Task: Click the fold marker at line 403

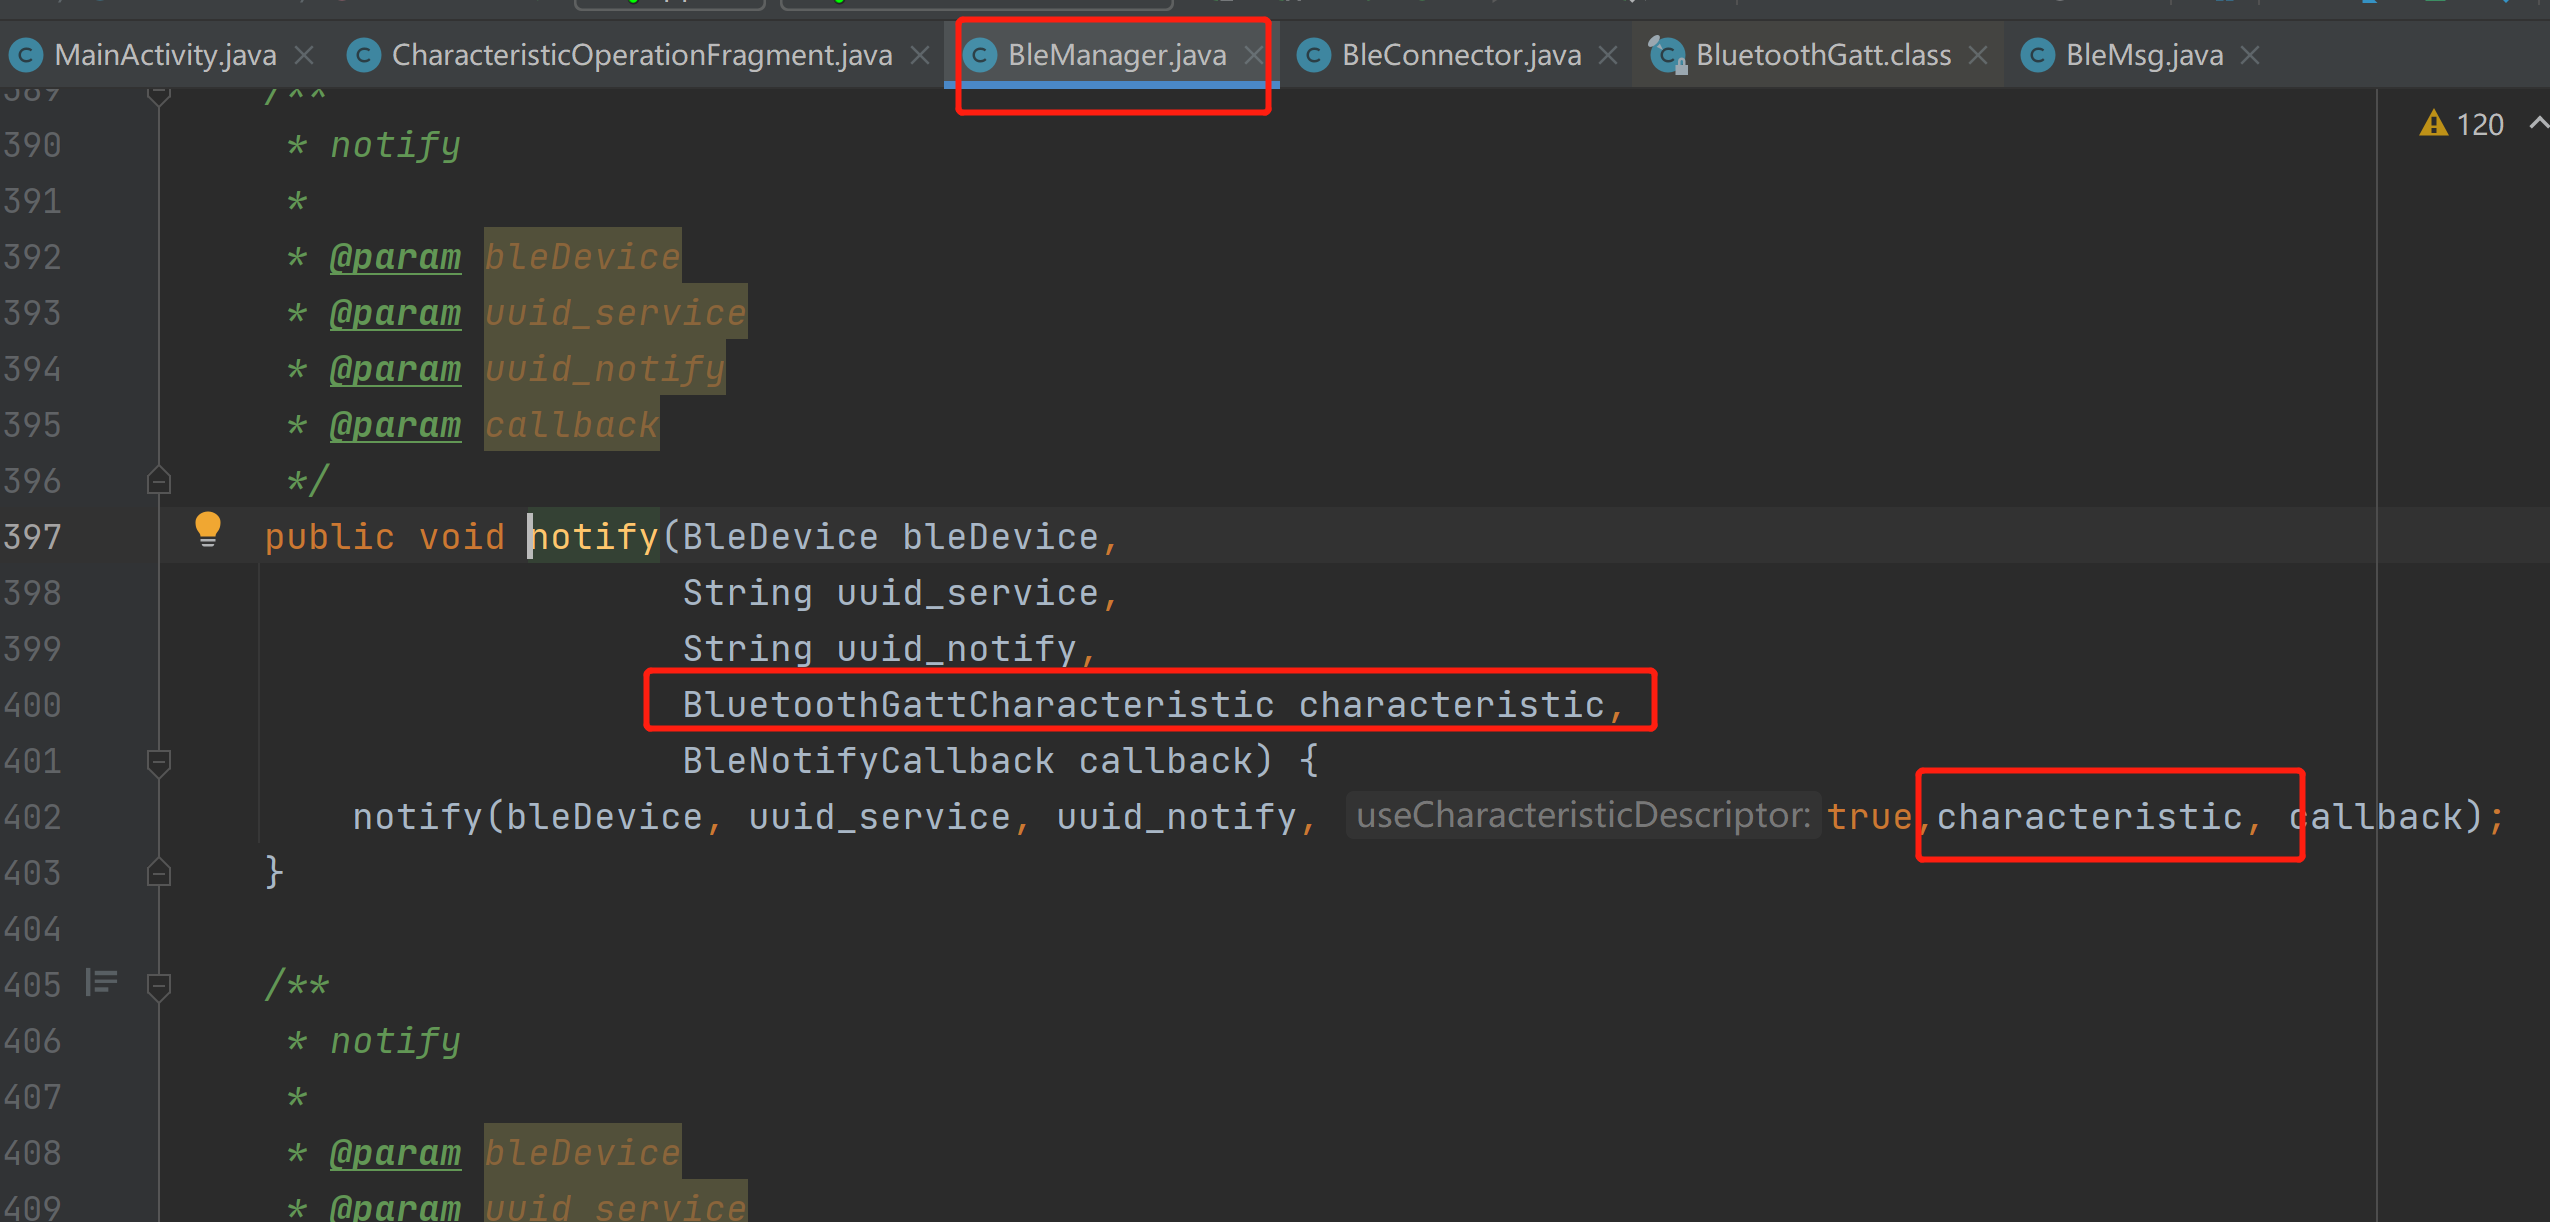Action: click(x=159, y=872)
